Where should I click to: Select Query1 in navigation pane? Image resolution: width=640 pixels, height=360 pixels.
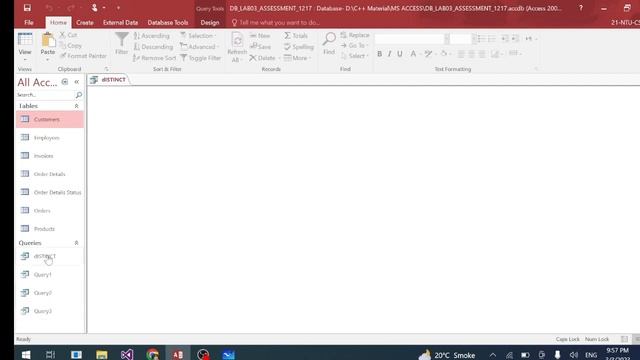50,275
